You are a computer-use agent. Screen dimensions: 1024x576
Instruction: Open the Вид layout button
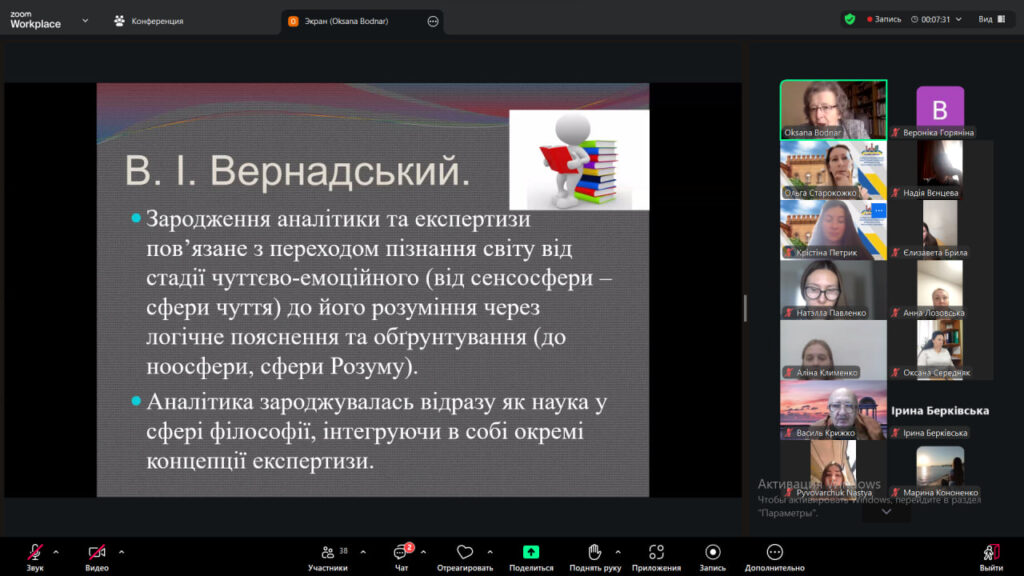pos(990,19)
